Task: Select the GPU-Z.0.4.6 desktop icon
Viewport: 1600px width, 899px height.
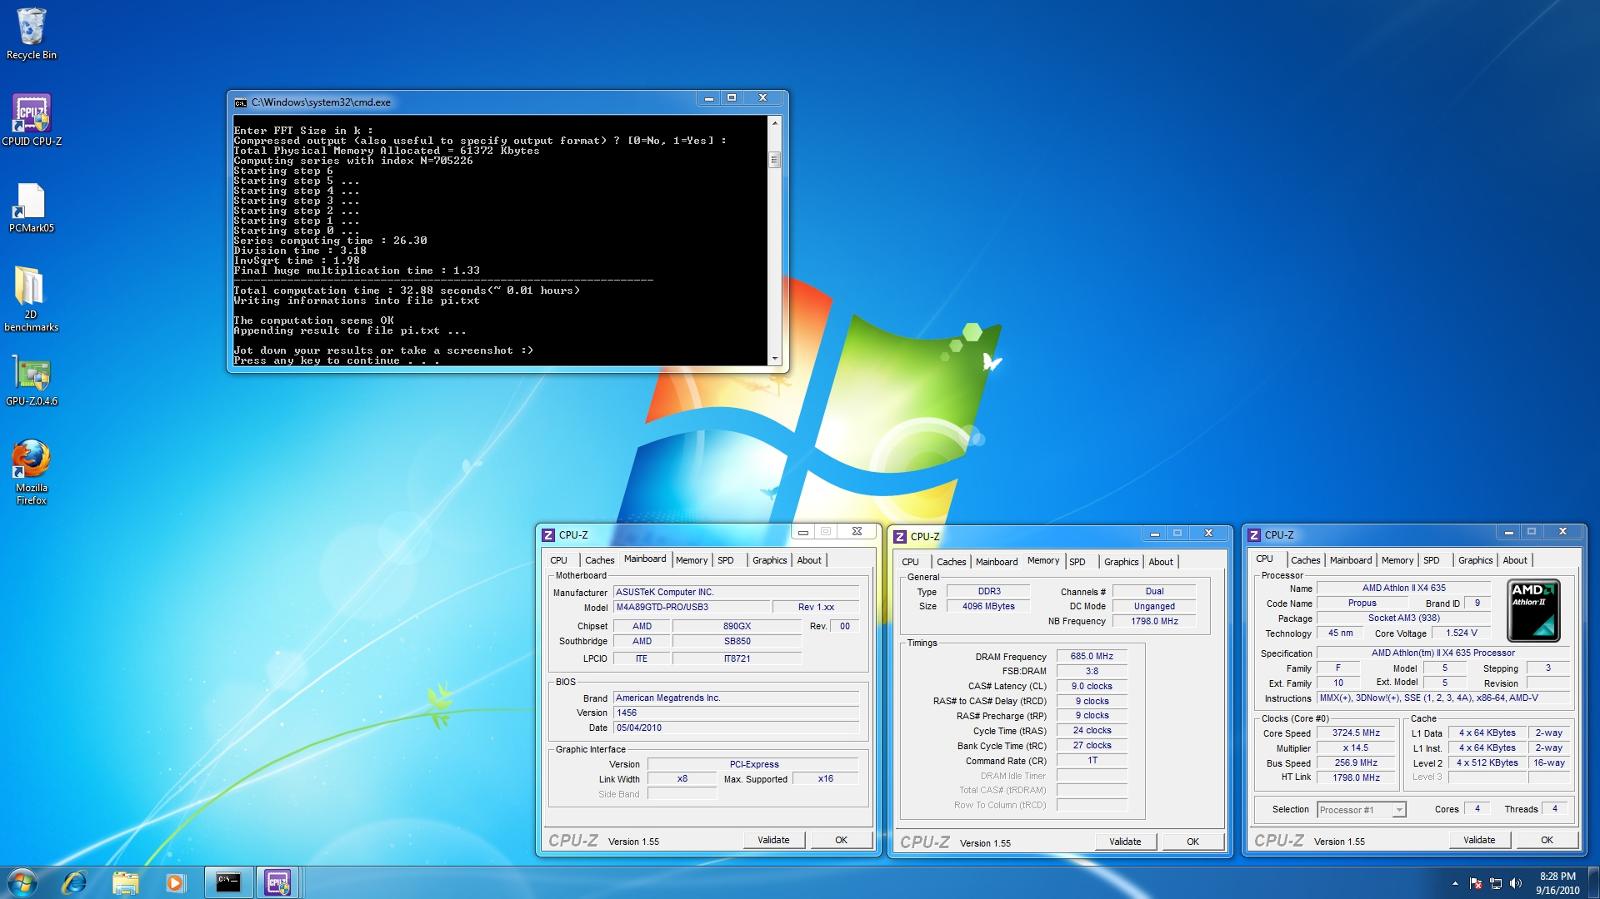Action: (x=31, y=381)
